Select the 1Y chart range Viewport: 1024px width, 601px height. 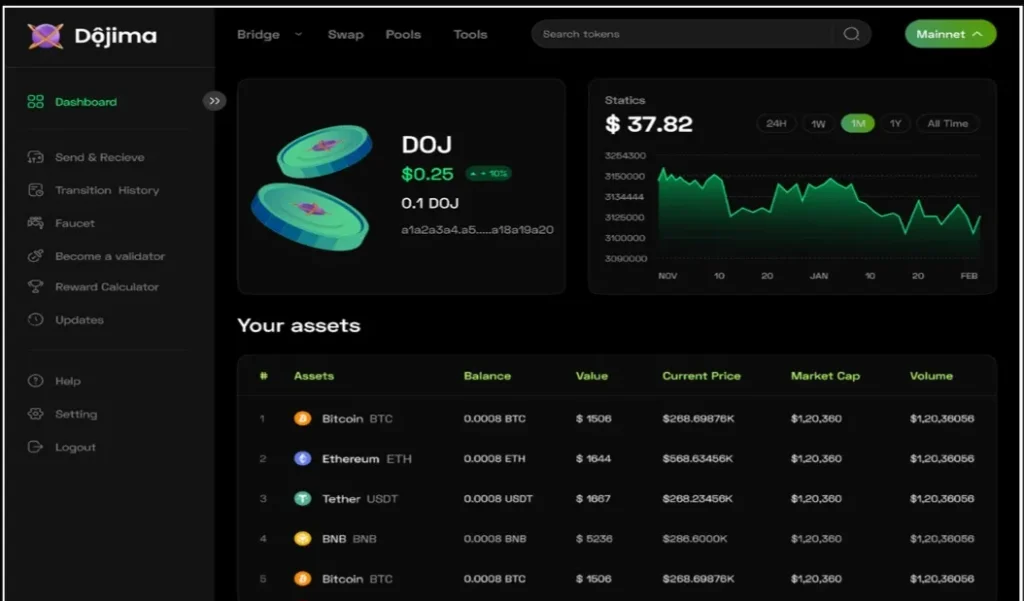pyautogui.click(x=895, y=123)
